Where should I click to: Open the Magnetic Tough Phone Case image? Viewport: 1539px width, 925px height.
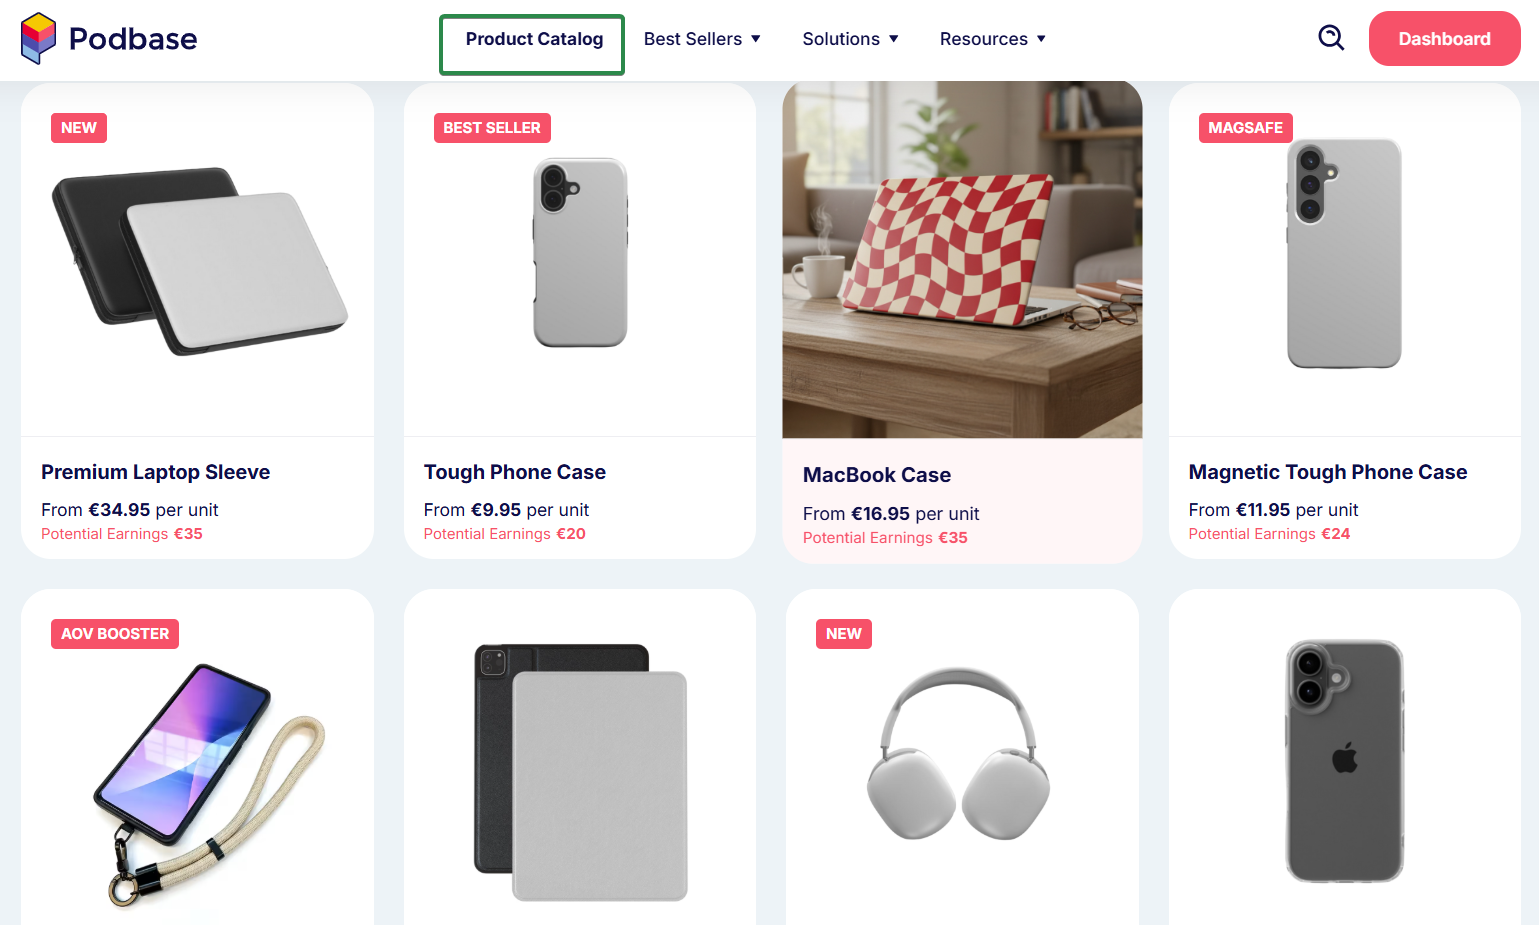(1344, 253)
